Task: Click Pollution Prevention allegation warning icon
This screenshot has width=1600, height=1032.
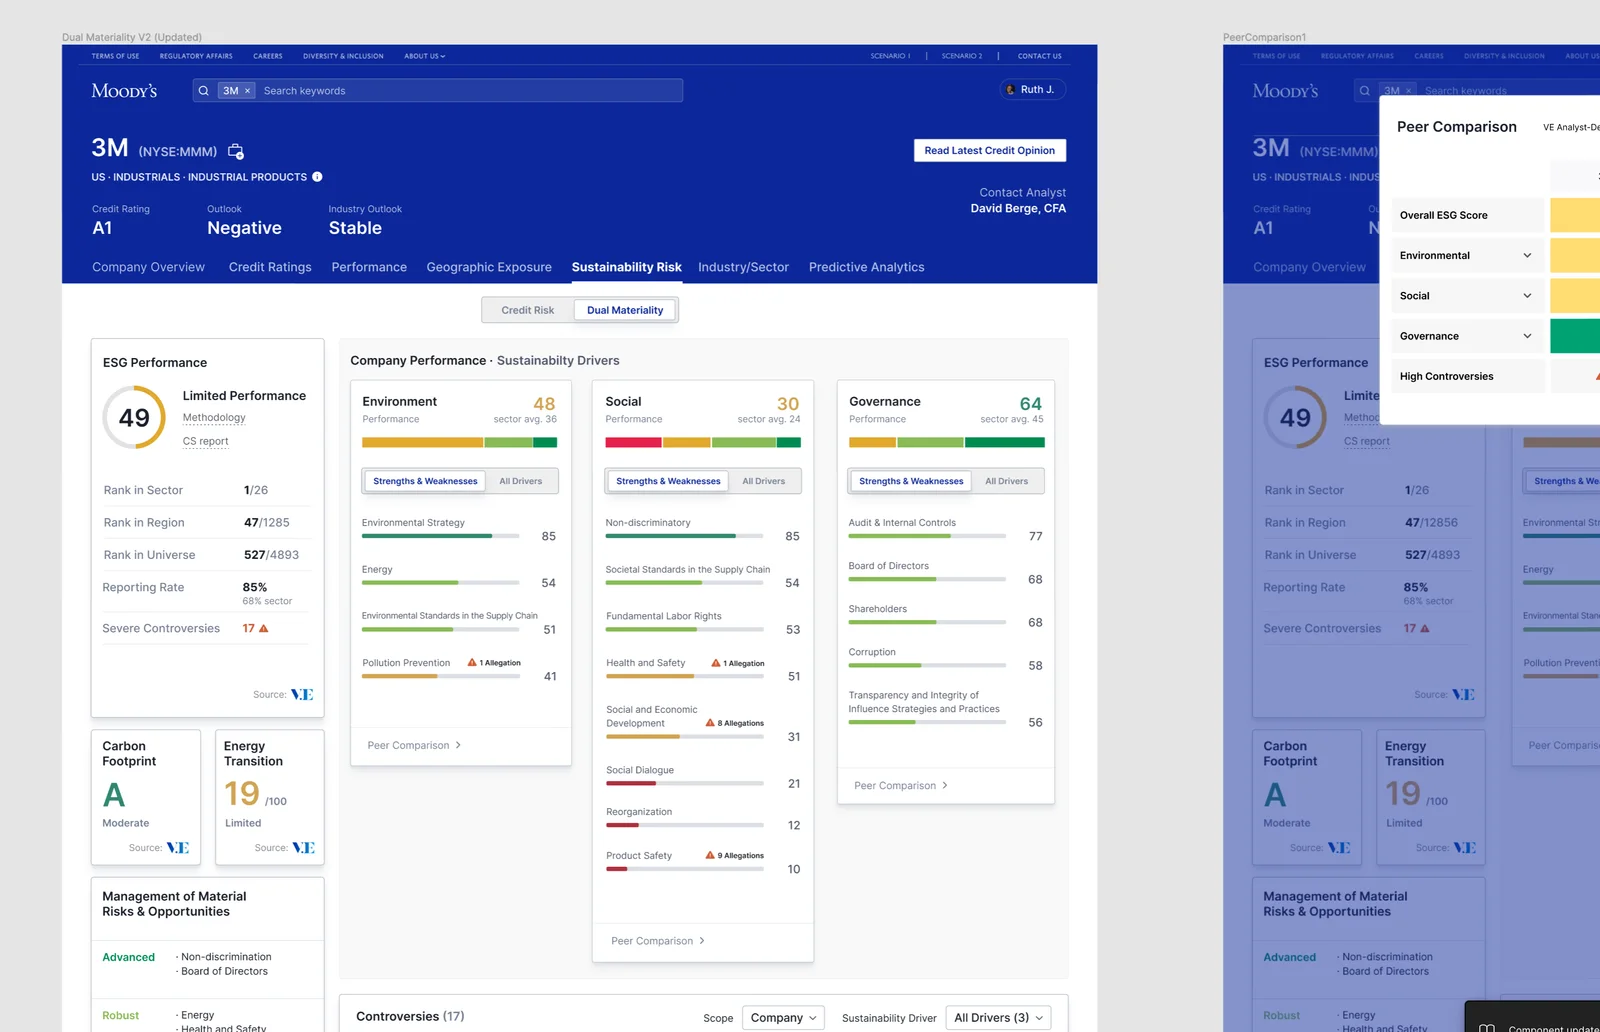Action: (472, 663)
